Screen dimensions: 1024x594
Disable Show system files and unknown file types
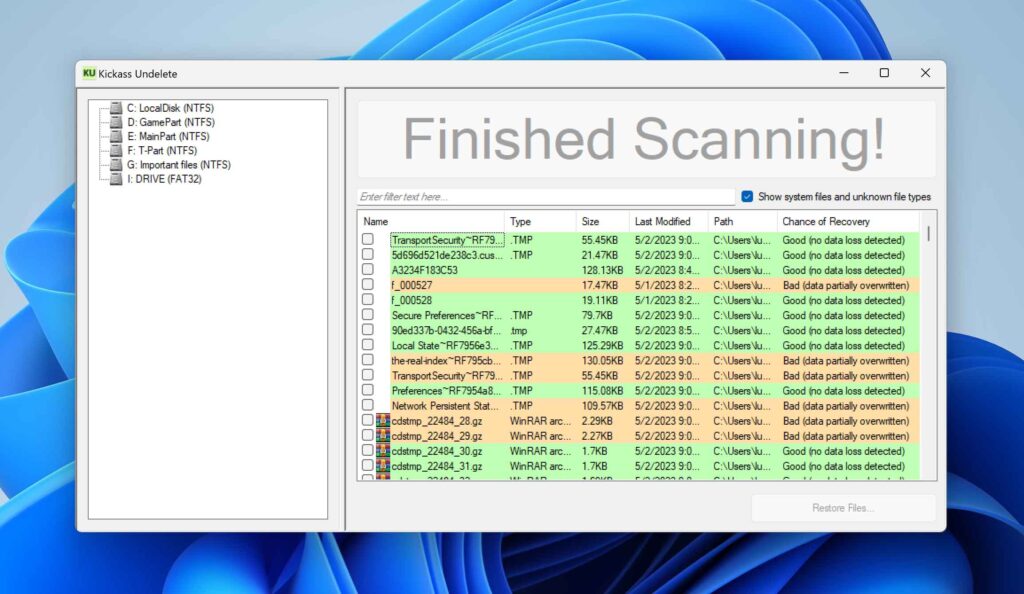coord(745,196)
